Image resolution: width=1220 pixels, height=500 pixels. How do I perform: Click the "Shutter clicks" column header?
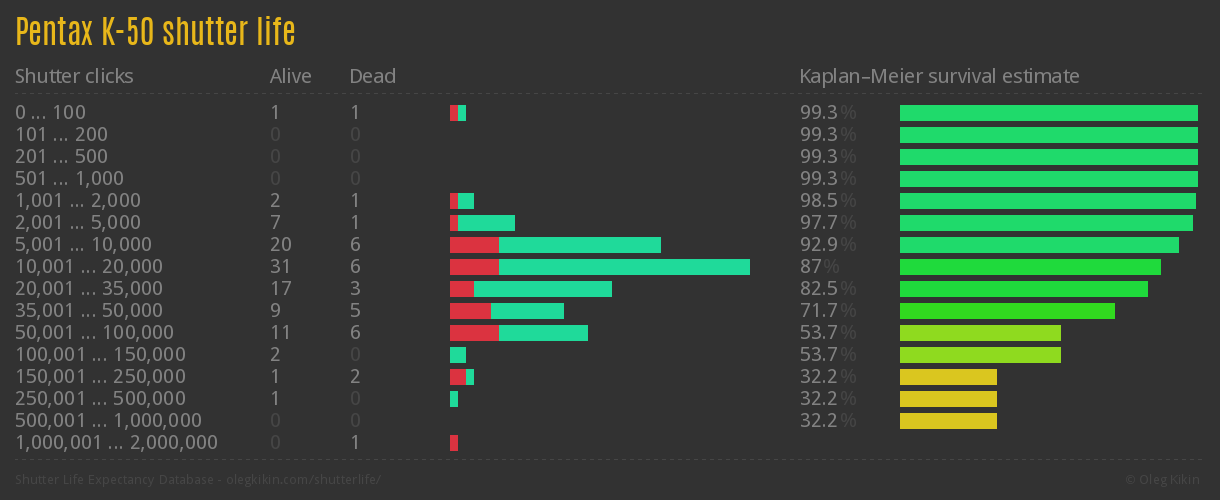[74, 76]
